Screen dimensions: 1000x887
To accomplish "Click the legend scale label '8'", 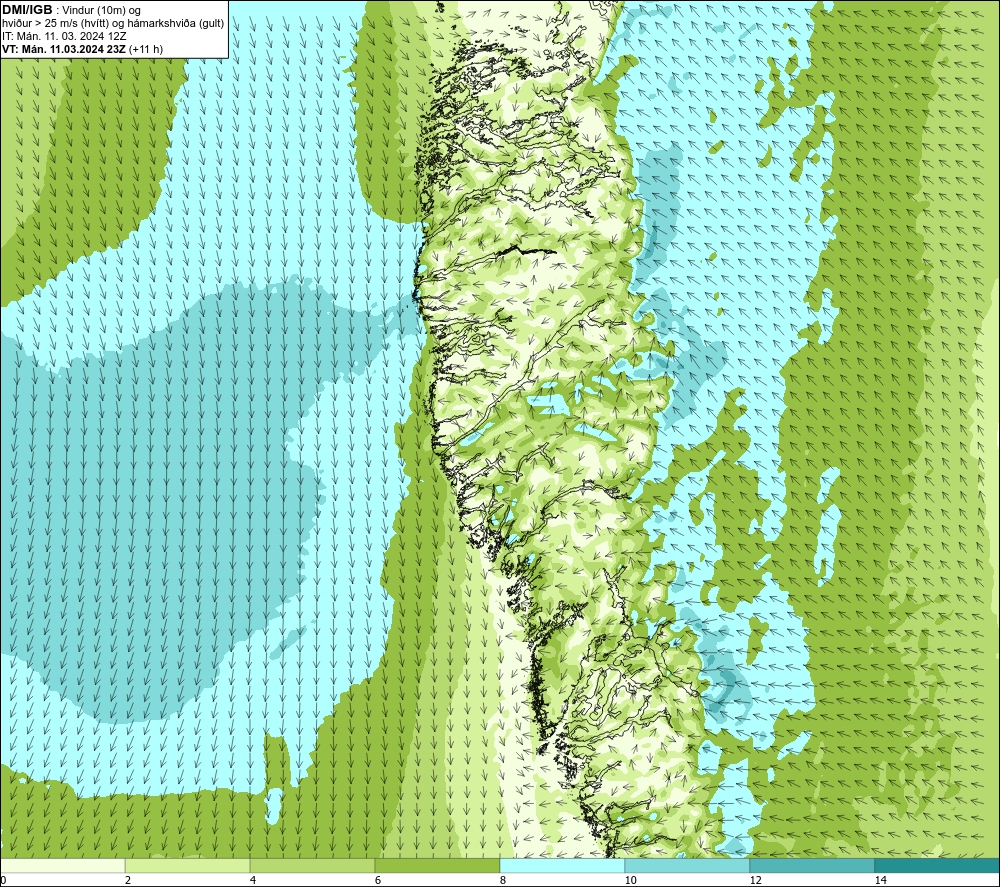I will tap(503, 880).
